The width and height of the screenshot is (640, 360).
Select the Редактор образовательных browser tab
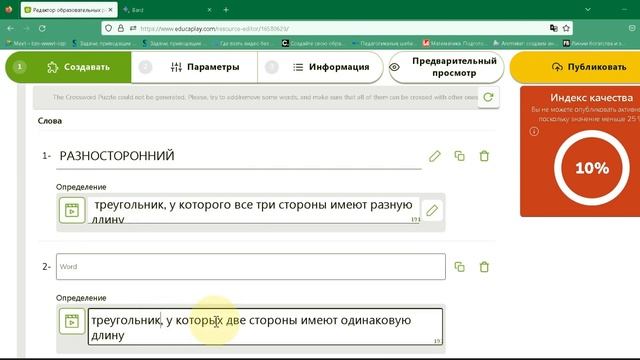tap(69, 10)
